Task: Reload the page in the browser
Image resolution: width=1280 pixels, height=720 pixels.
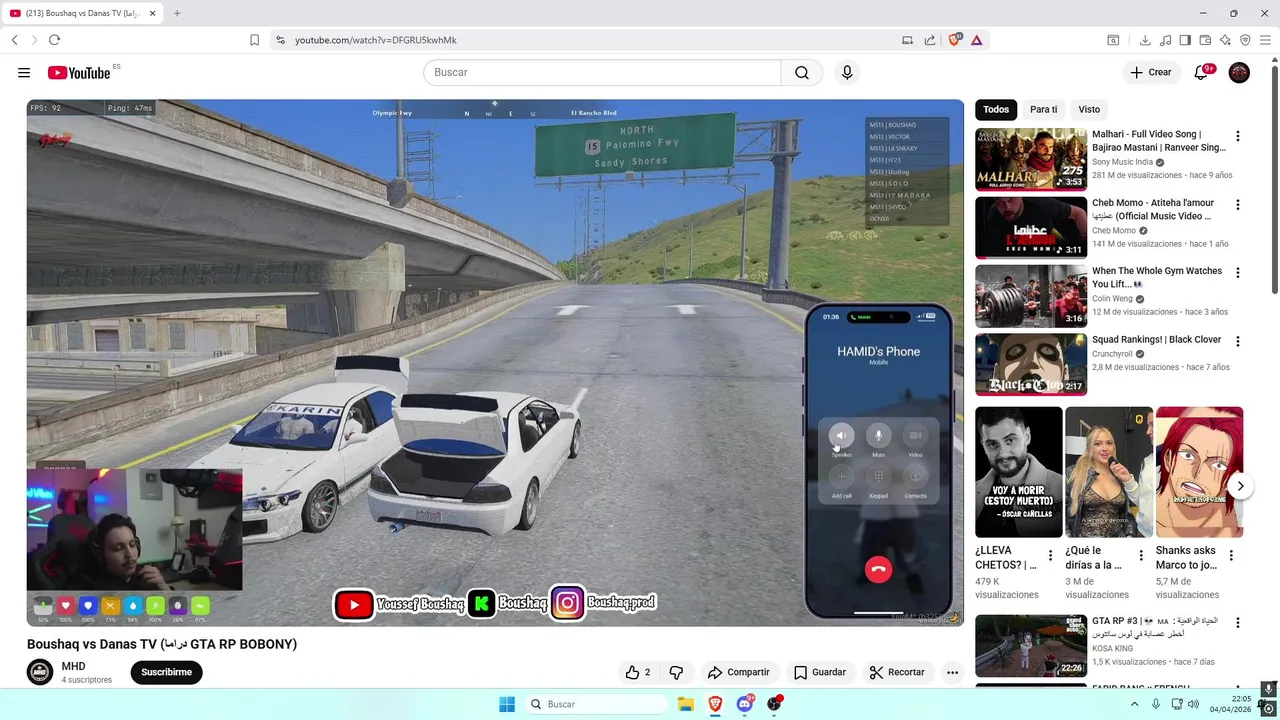Action: pyautogui.click(x=54, y=40)
